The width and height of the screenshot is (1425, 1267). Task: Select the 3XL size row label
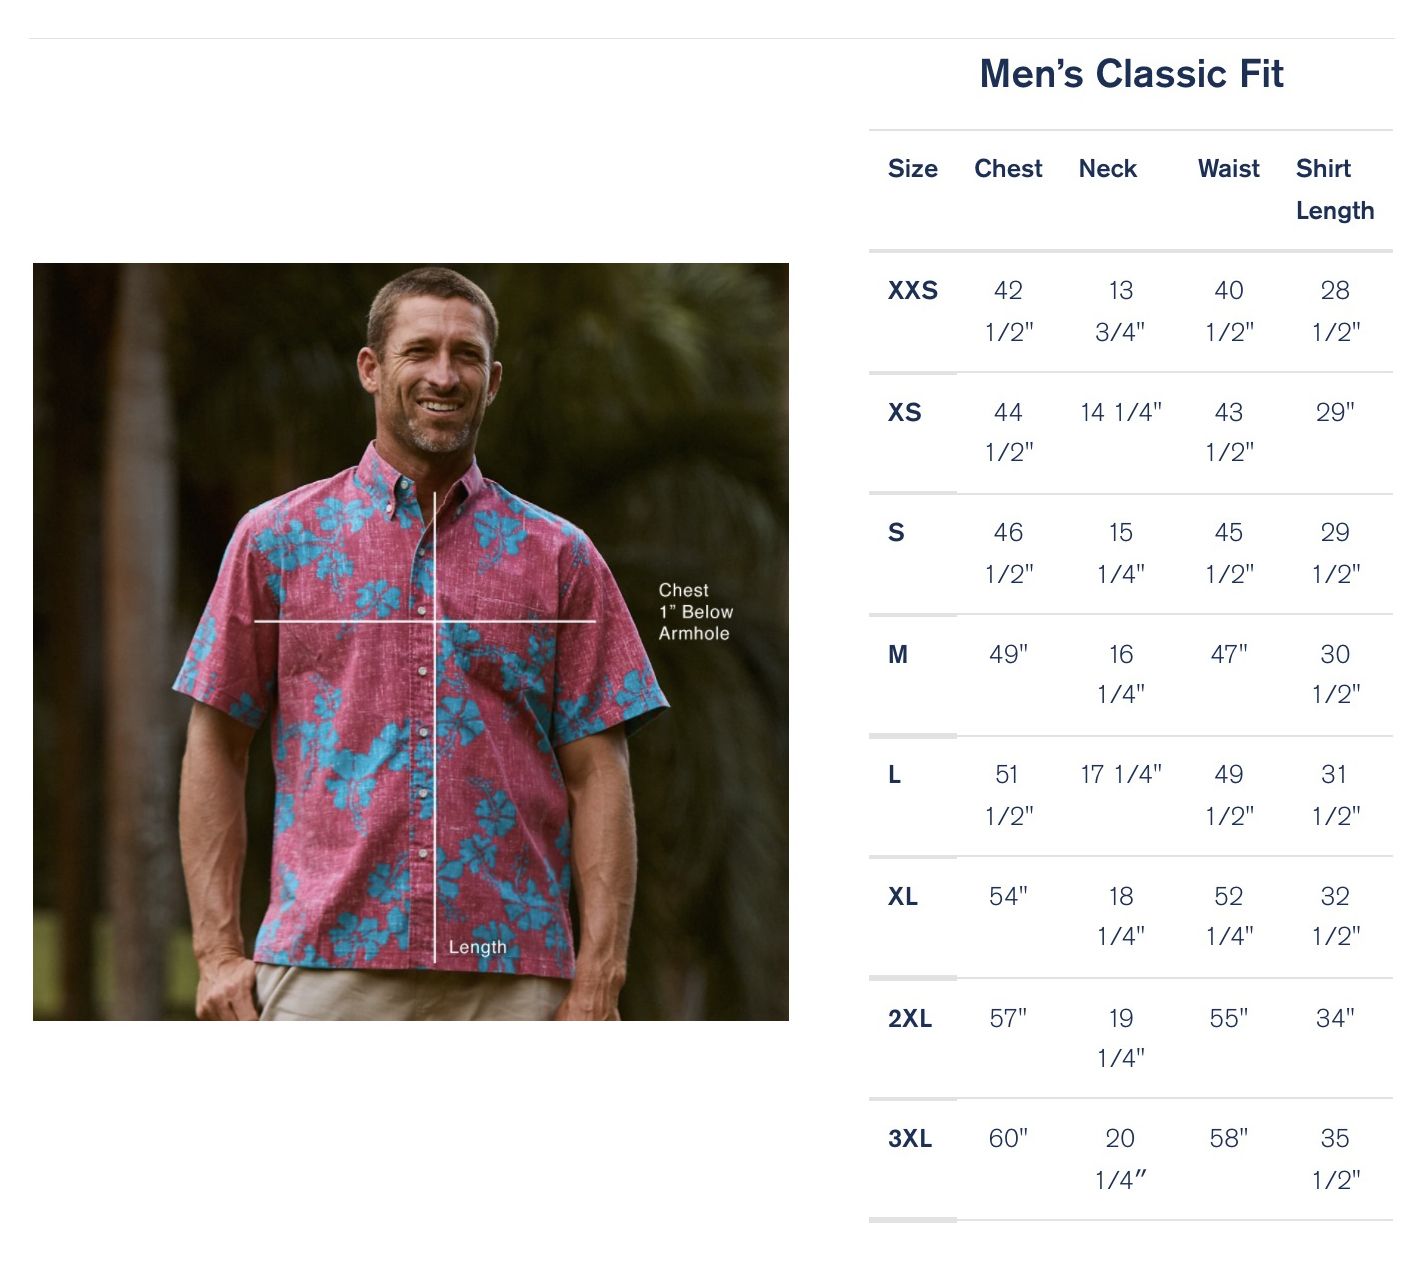pos(910,1139)
